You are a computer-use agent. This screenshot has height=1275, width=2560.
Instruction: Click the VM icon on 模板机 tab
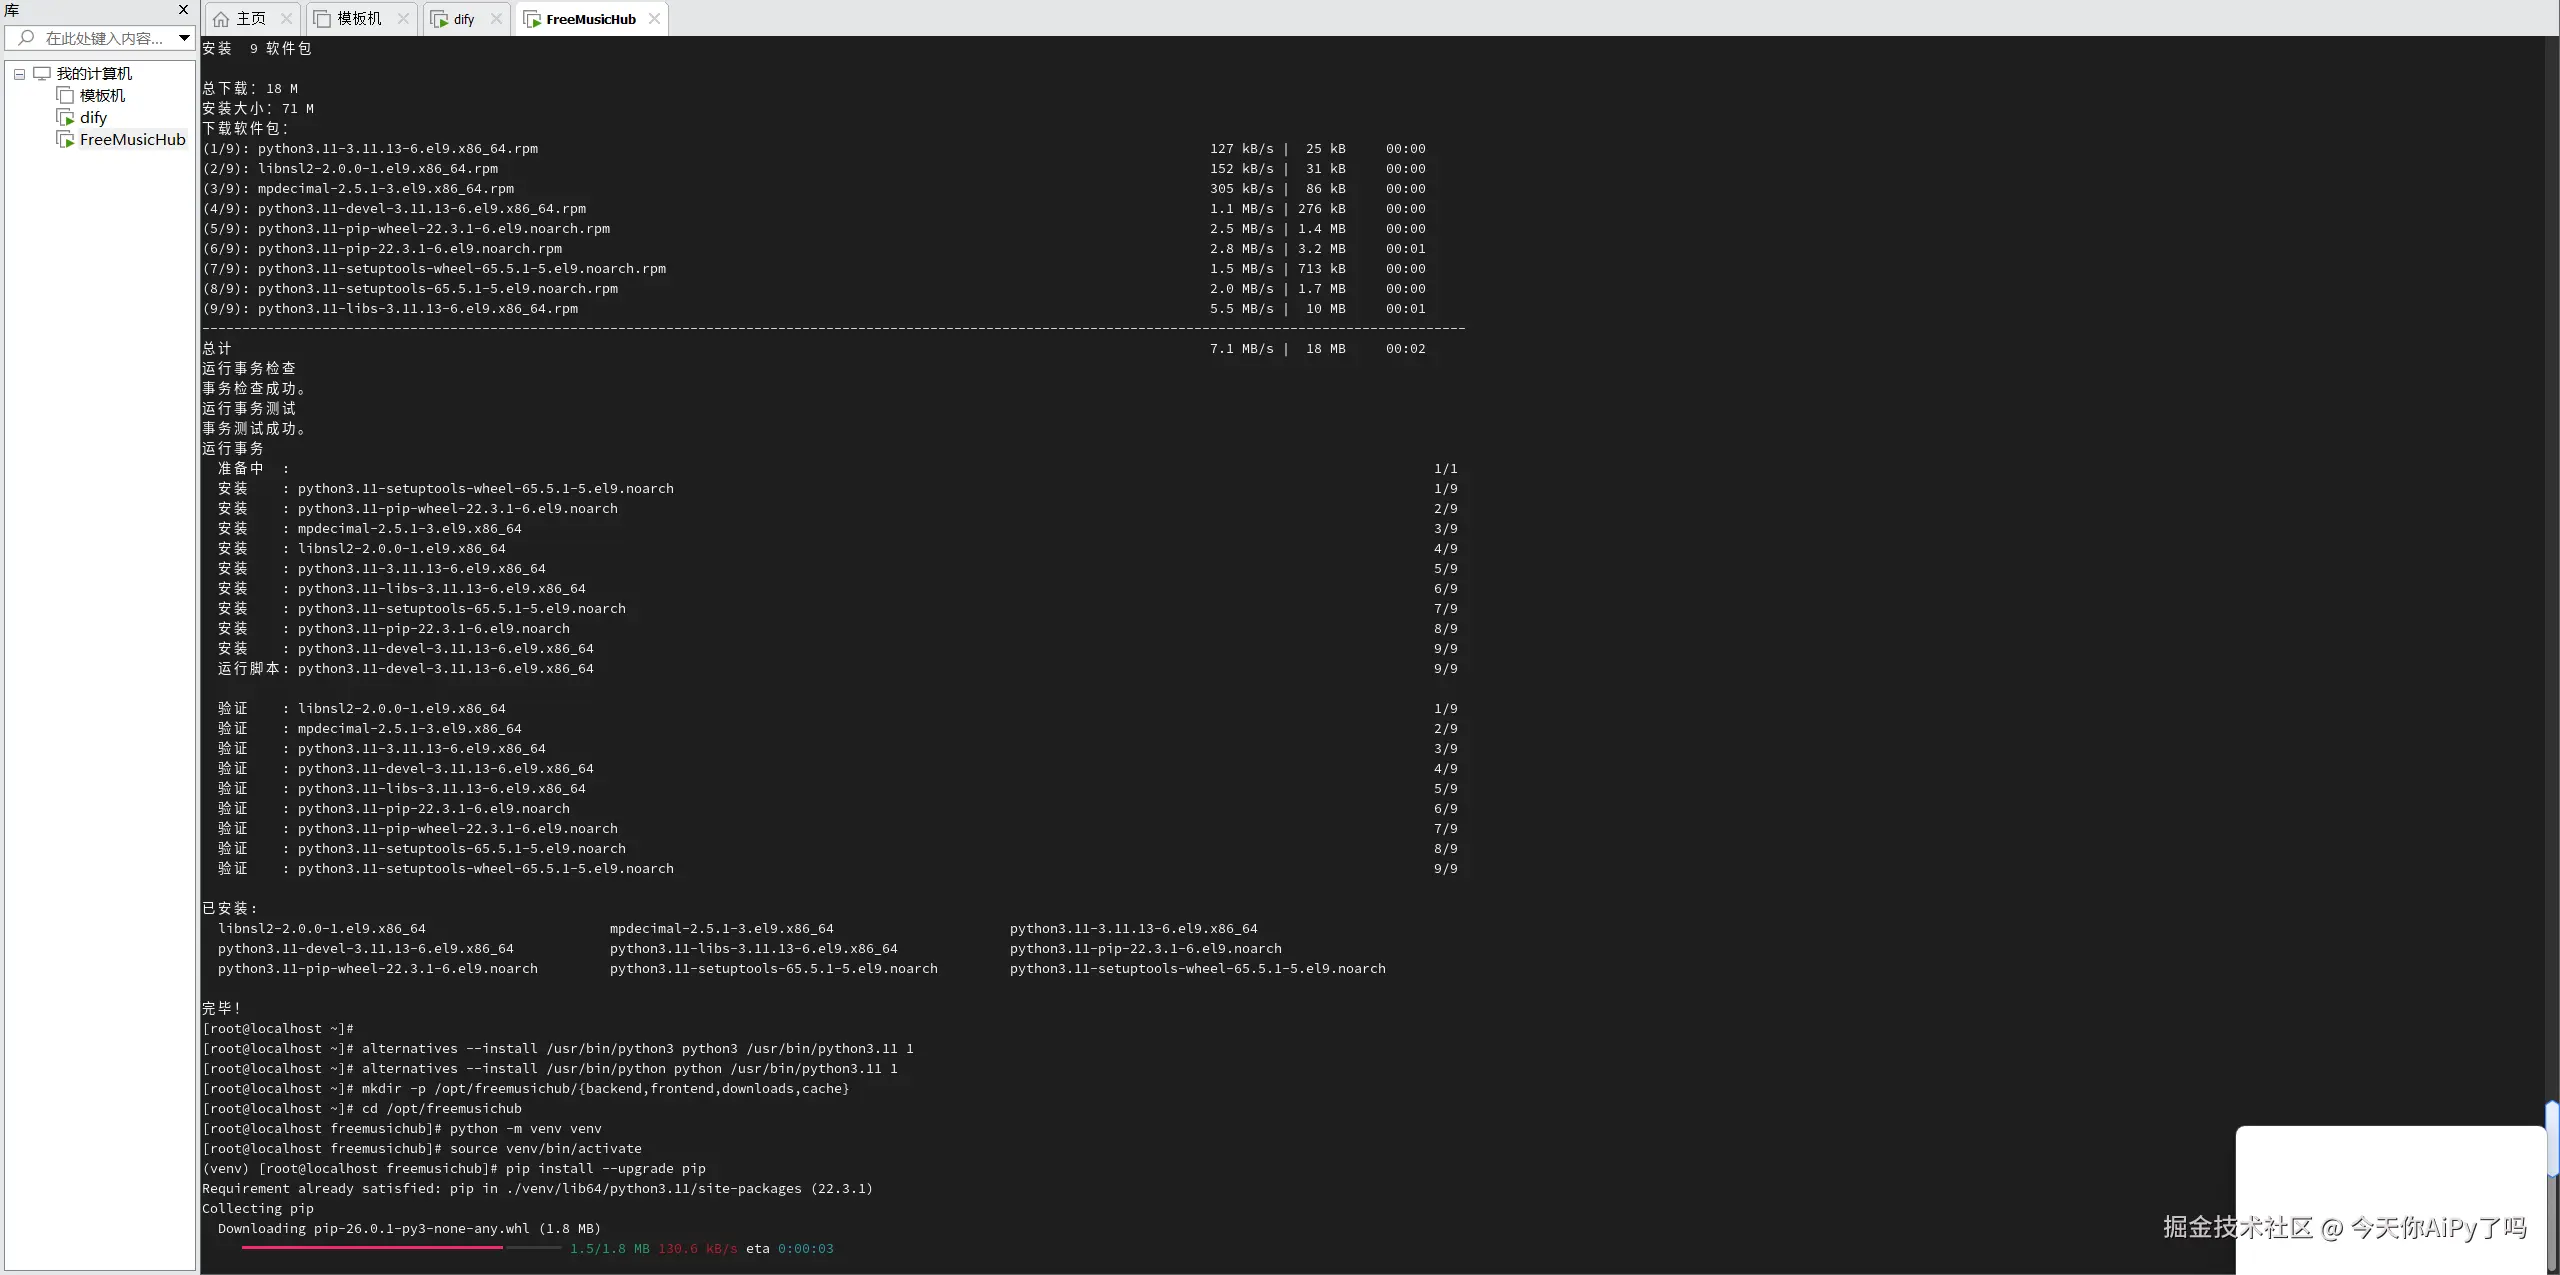point(322,19)
